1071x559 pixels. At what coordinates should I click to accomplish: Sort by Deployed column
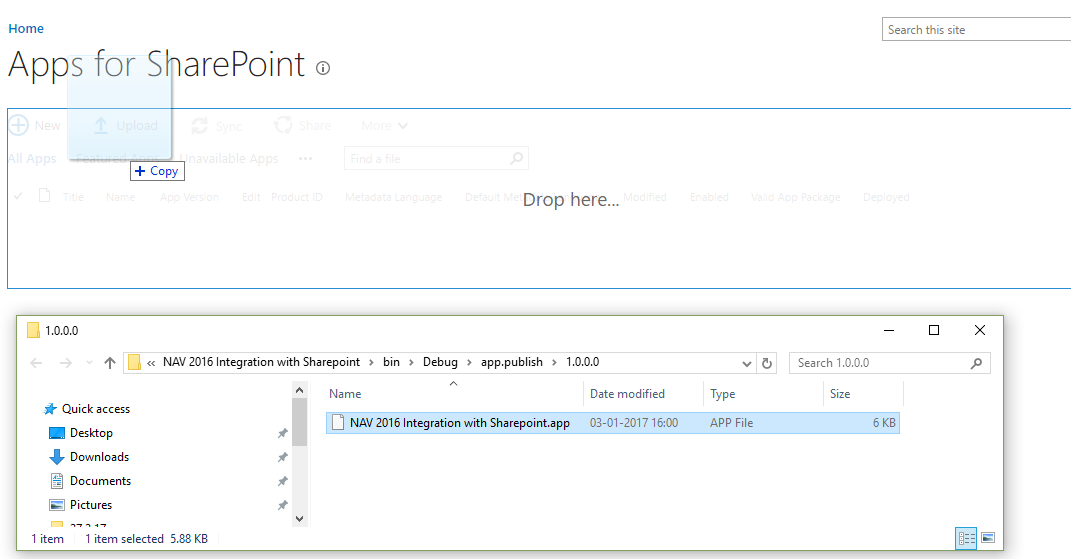886,197
